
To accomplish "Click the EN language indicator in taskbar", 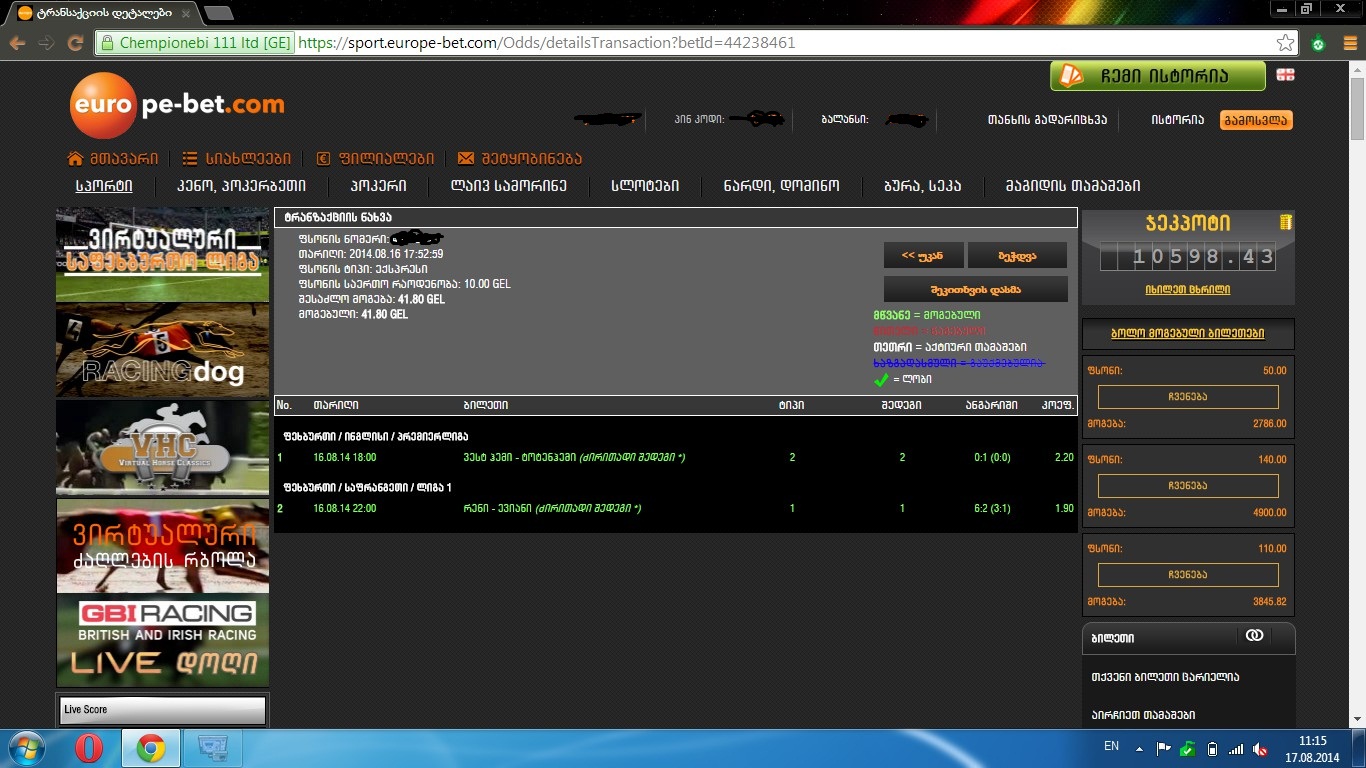I will pos(1111,746).
